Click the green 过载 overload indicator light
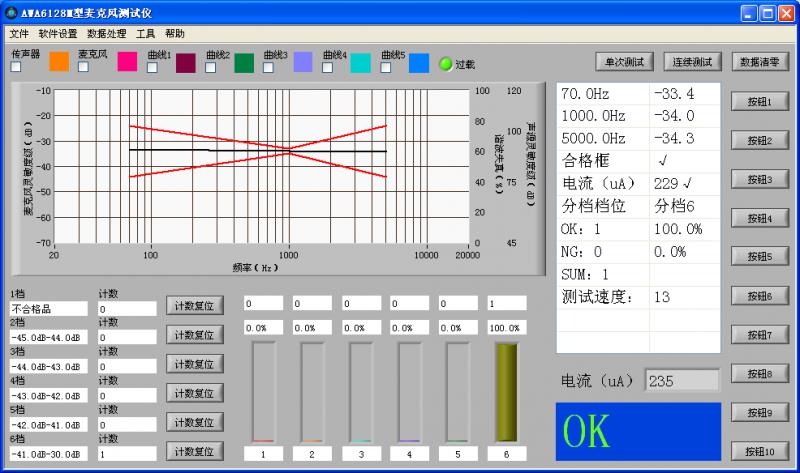The height and width of the screenshot is (473, 800). click(x=446, y=64)
